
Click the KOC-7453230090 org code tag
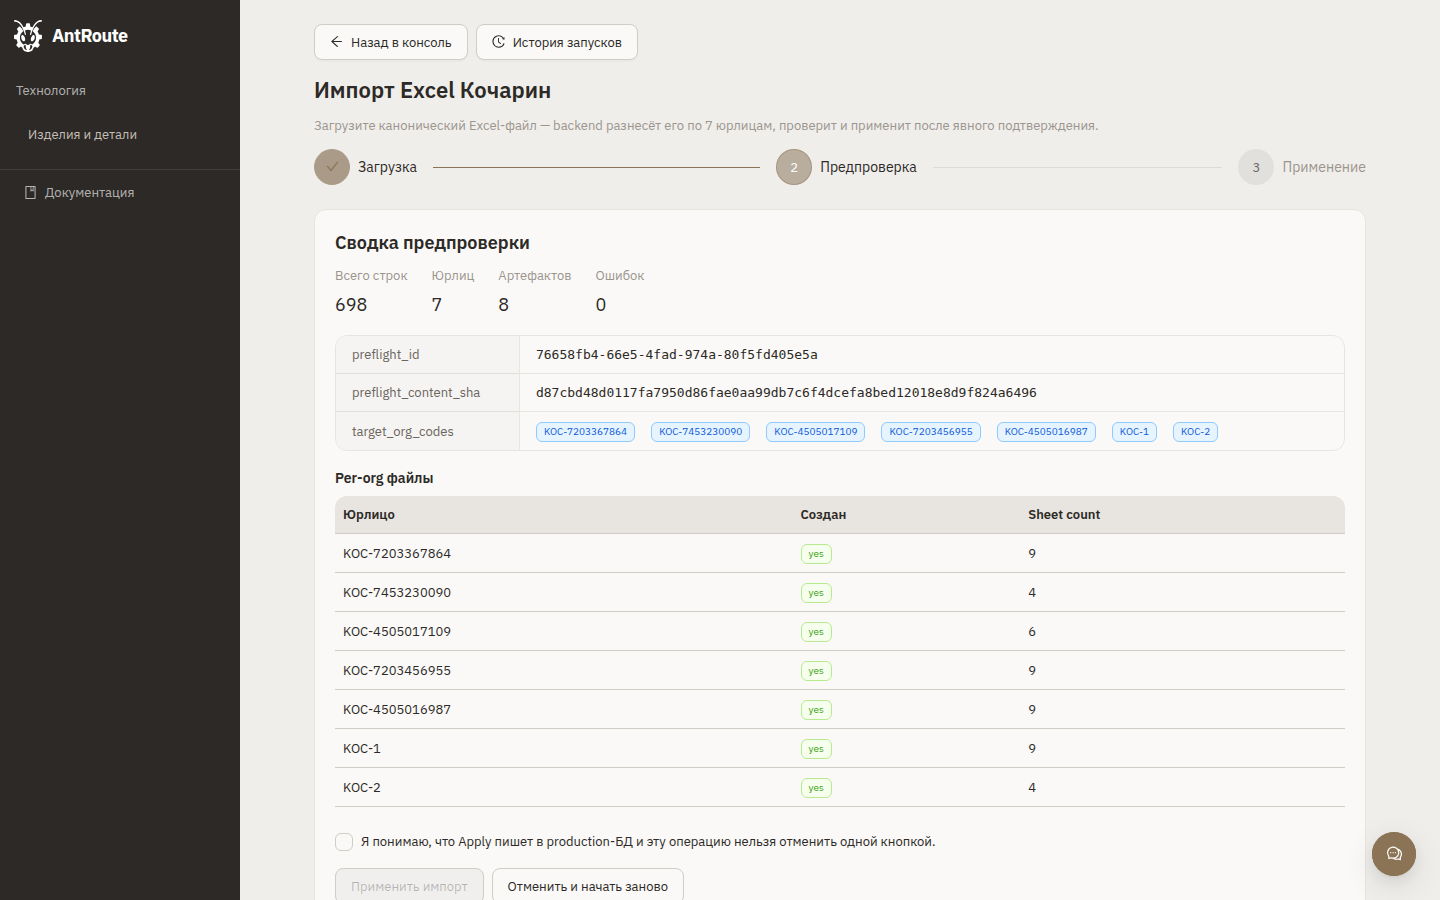[700, 432]
